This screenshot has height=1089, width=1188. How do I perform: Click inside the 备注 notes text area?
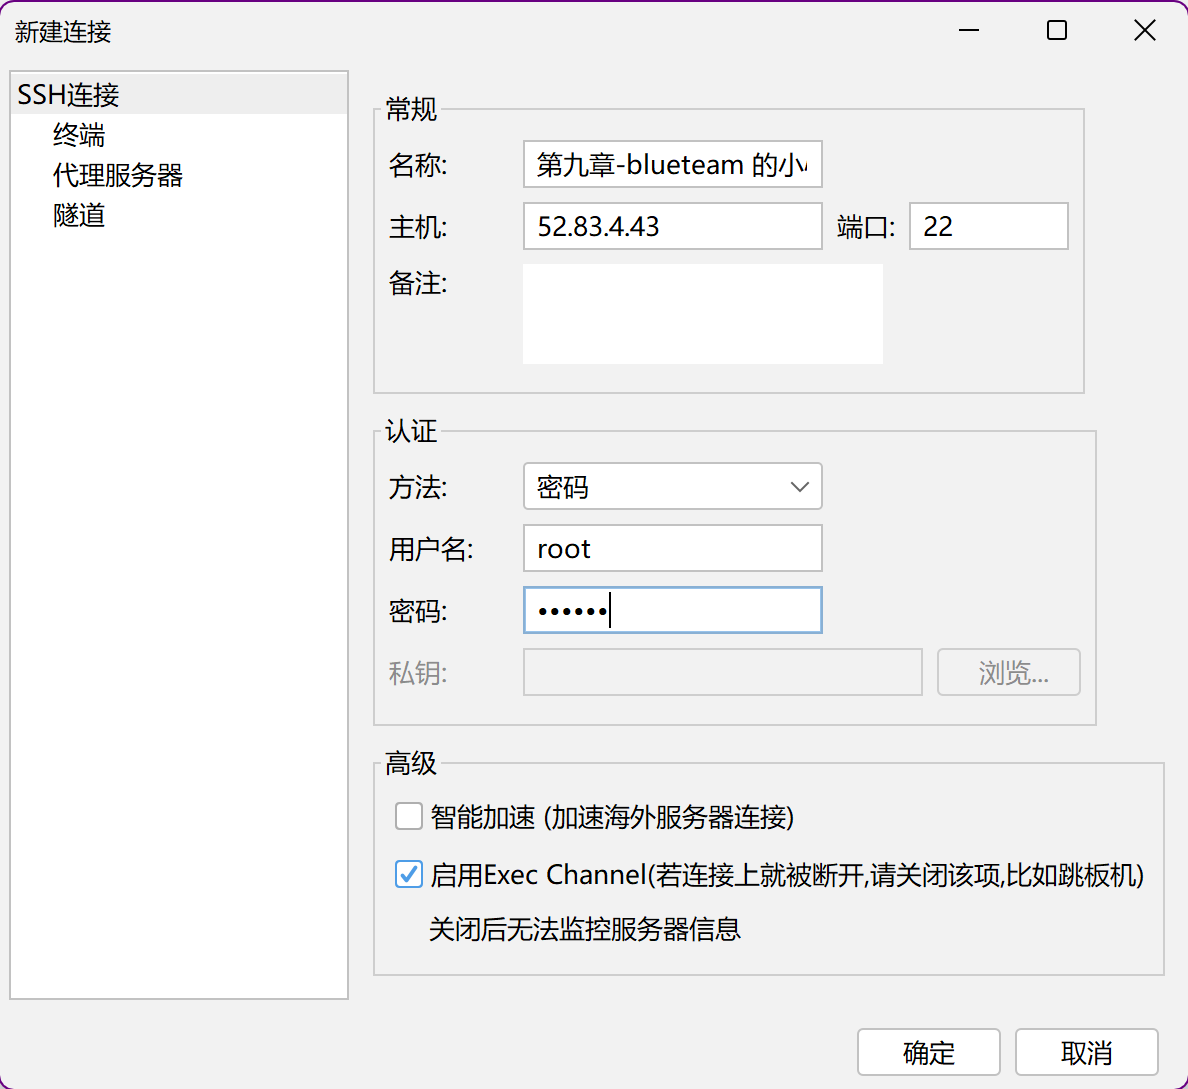pyautogui.click(x=702, y=314)
